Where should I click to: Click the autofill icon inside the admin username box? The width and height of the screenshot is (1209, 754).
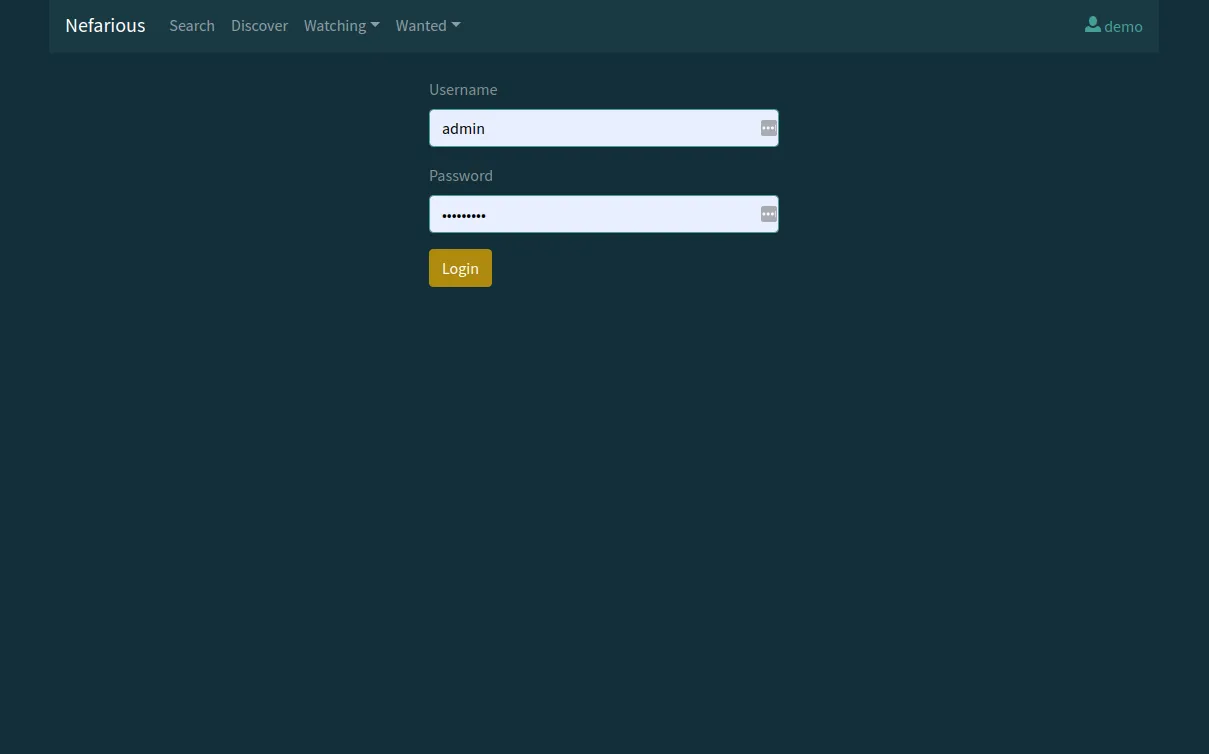(768, 128)
